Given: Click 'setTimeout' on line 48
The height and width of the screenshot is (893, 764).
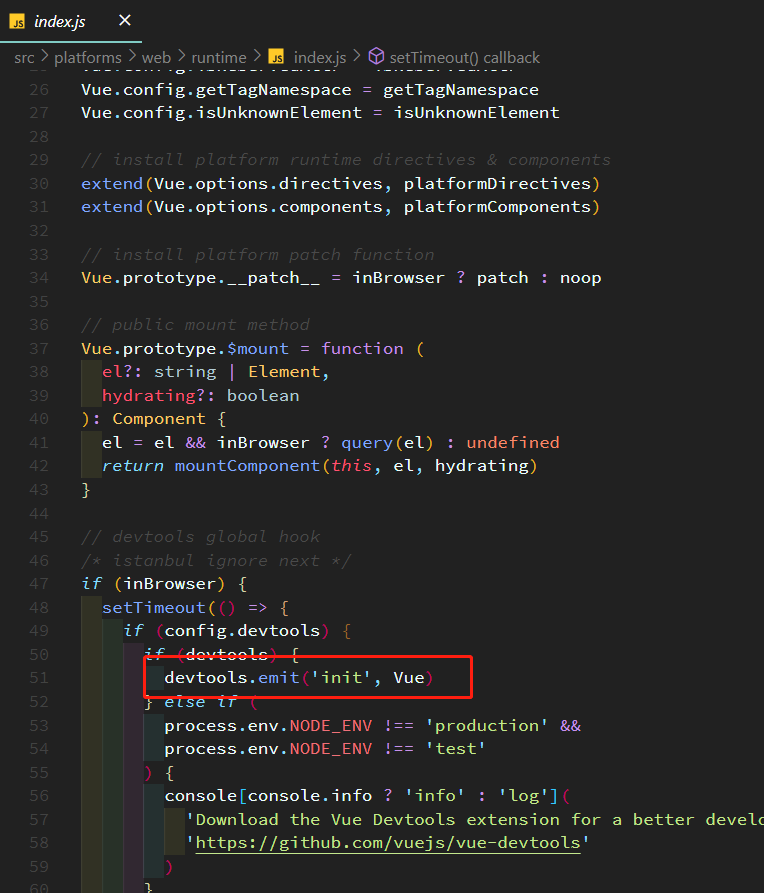Looking at the screenshot, I should coord(154,608).
